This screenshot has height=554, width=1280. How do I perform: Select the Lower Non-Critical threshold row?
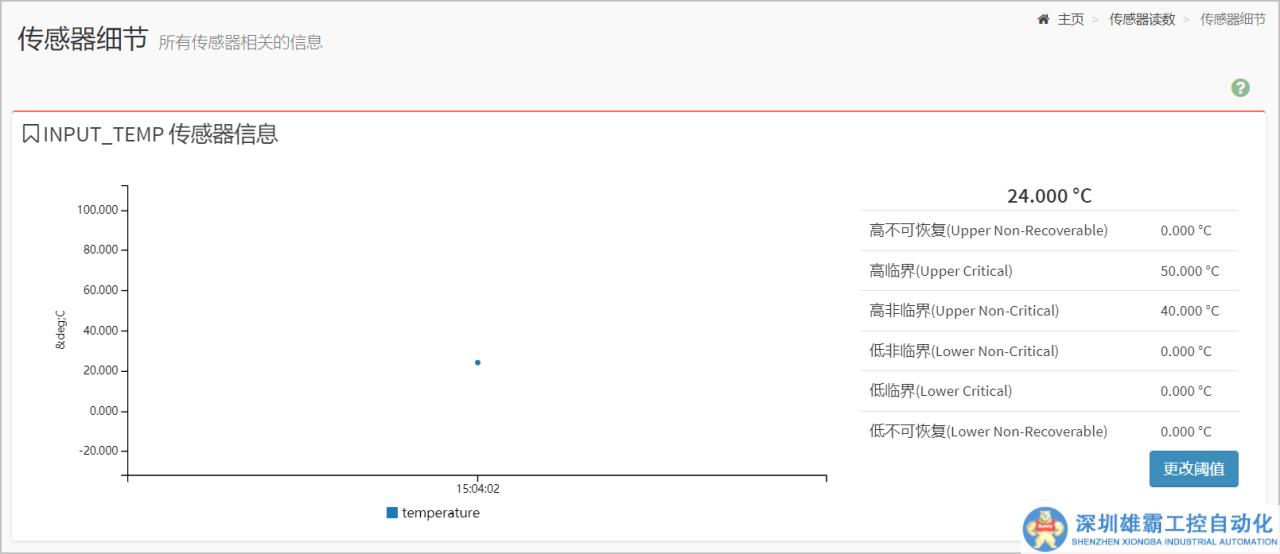click(1048, 351)
